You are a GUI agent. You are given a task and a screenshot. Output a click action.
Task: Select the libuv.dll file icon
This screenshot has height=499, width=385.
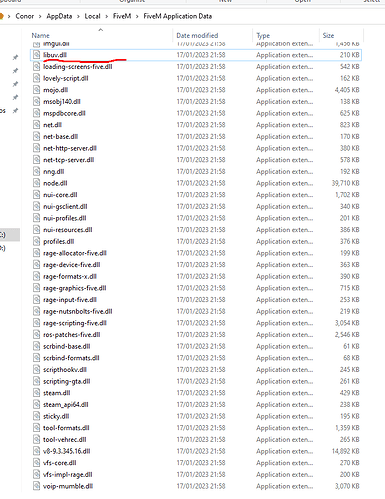pos(37,55)
